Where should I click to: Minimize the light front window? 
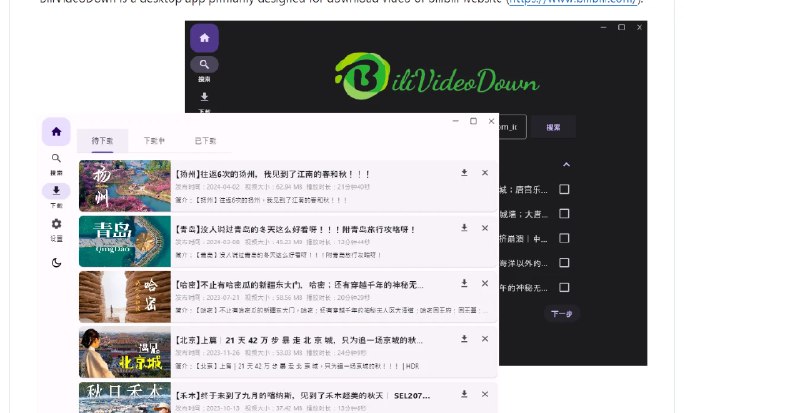coord(456,121)
